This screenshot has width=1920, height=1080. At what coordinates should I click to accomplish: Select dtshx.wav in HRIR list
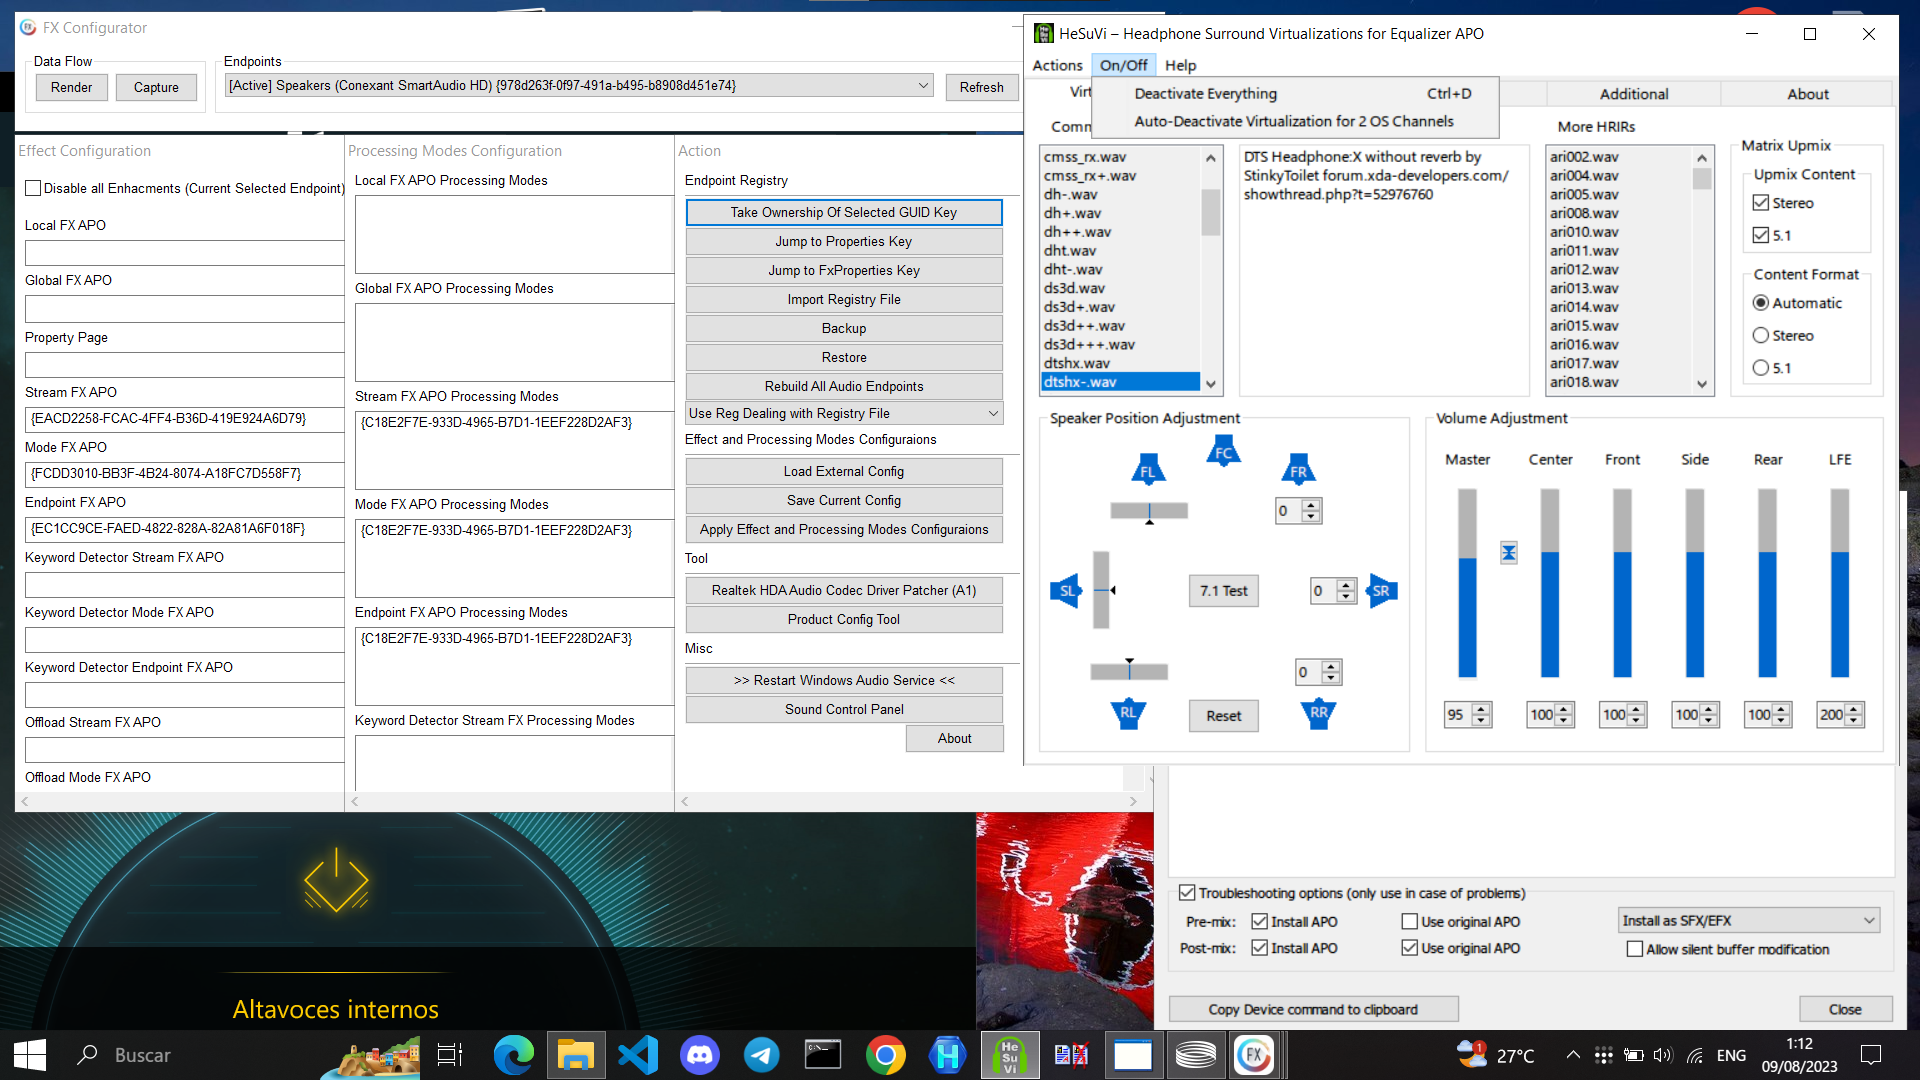[1120, 363]
